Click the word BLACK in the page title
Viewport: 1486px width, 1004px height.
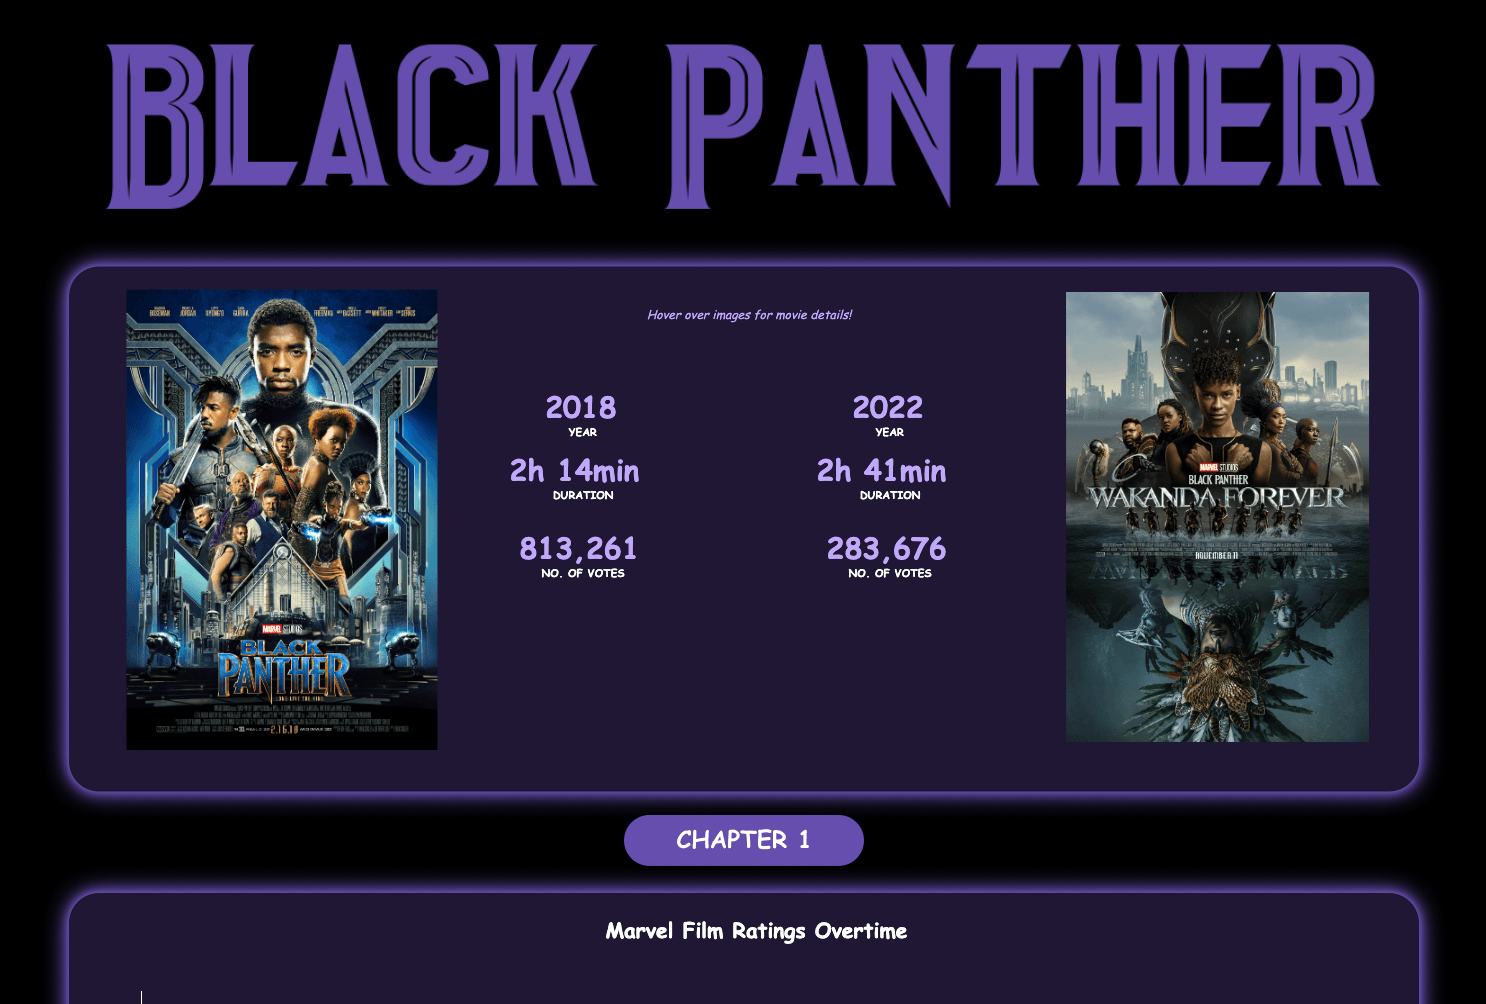pyautogui.click(x=352, y=125)
